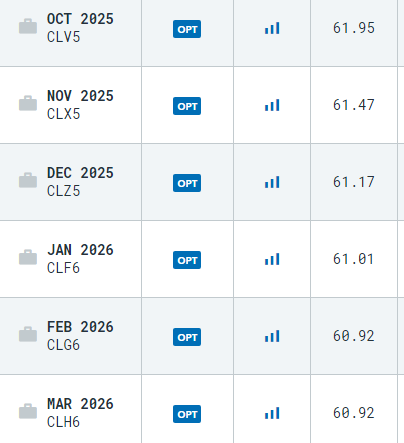The height and width of the screenshot is (443, 404).
Task: Open OPT options for OCT 2025
Action: coord(187,29)
